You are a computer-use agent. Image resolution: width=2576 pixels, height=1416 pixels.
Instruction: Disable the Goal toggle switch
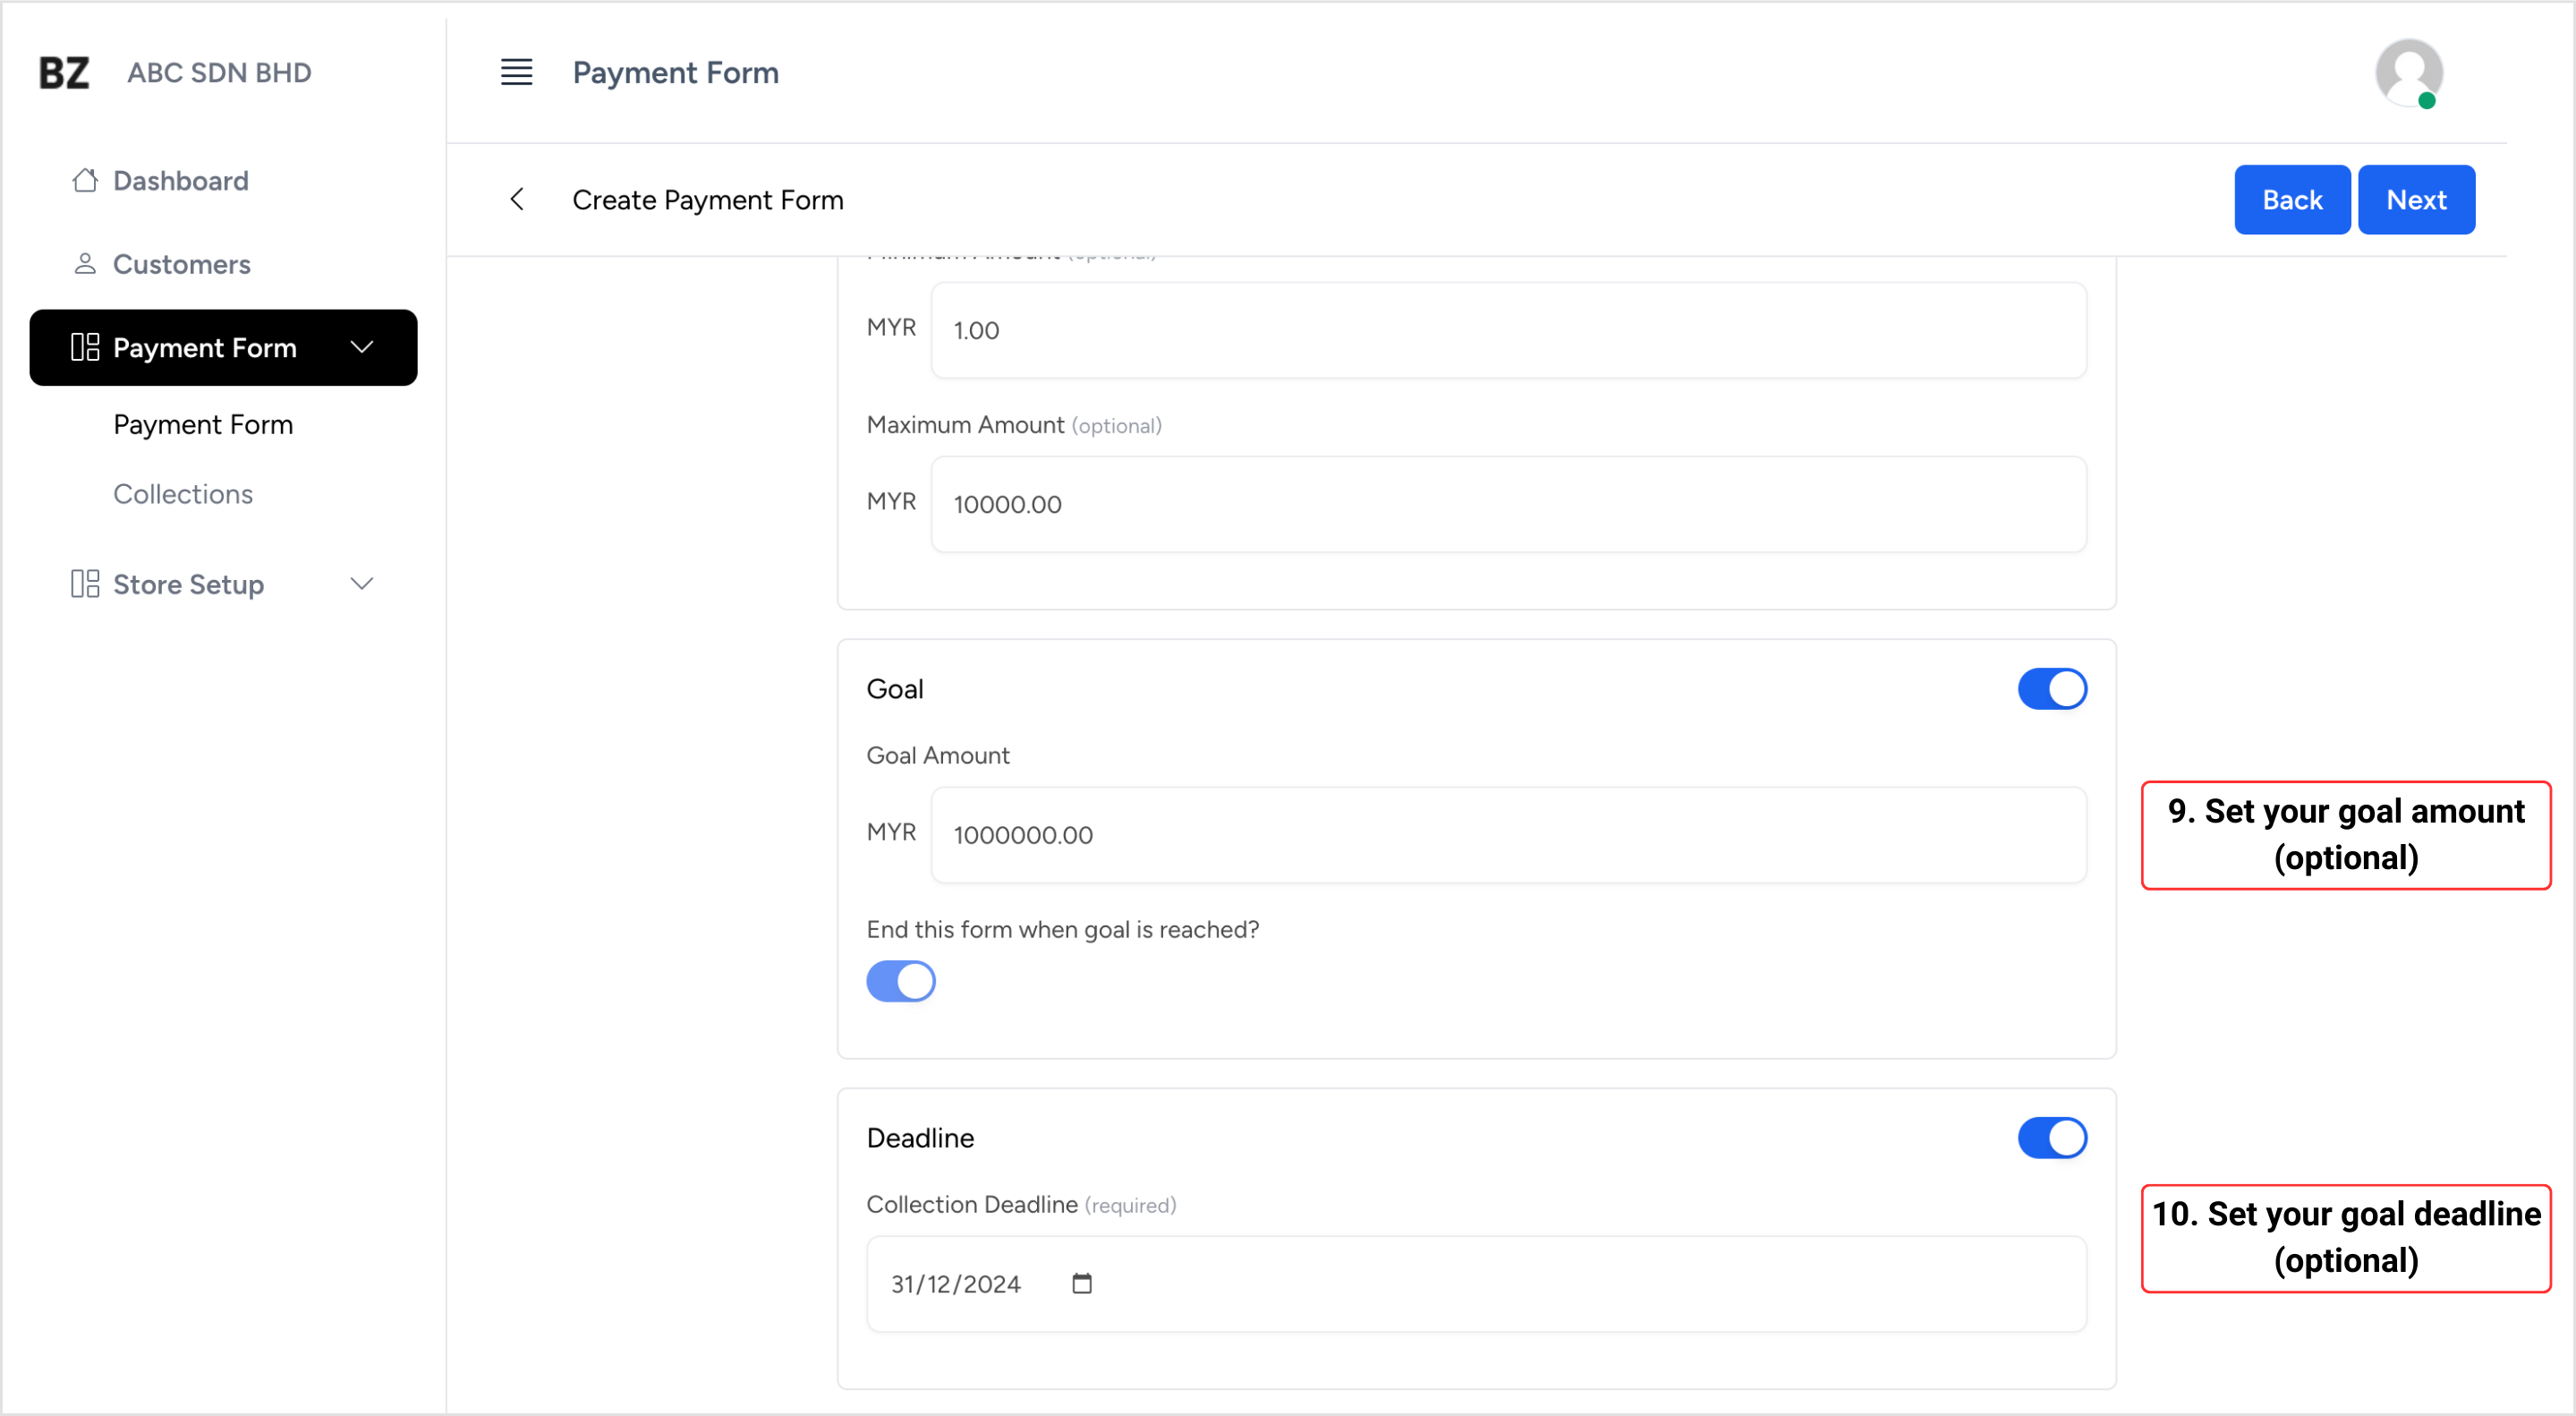(x=2051, y=689)
